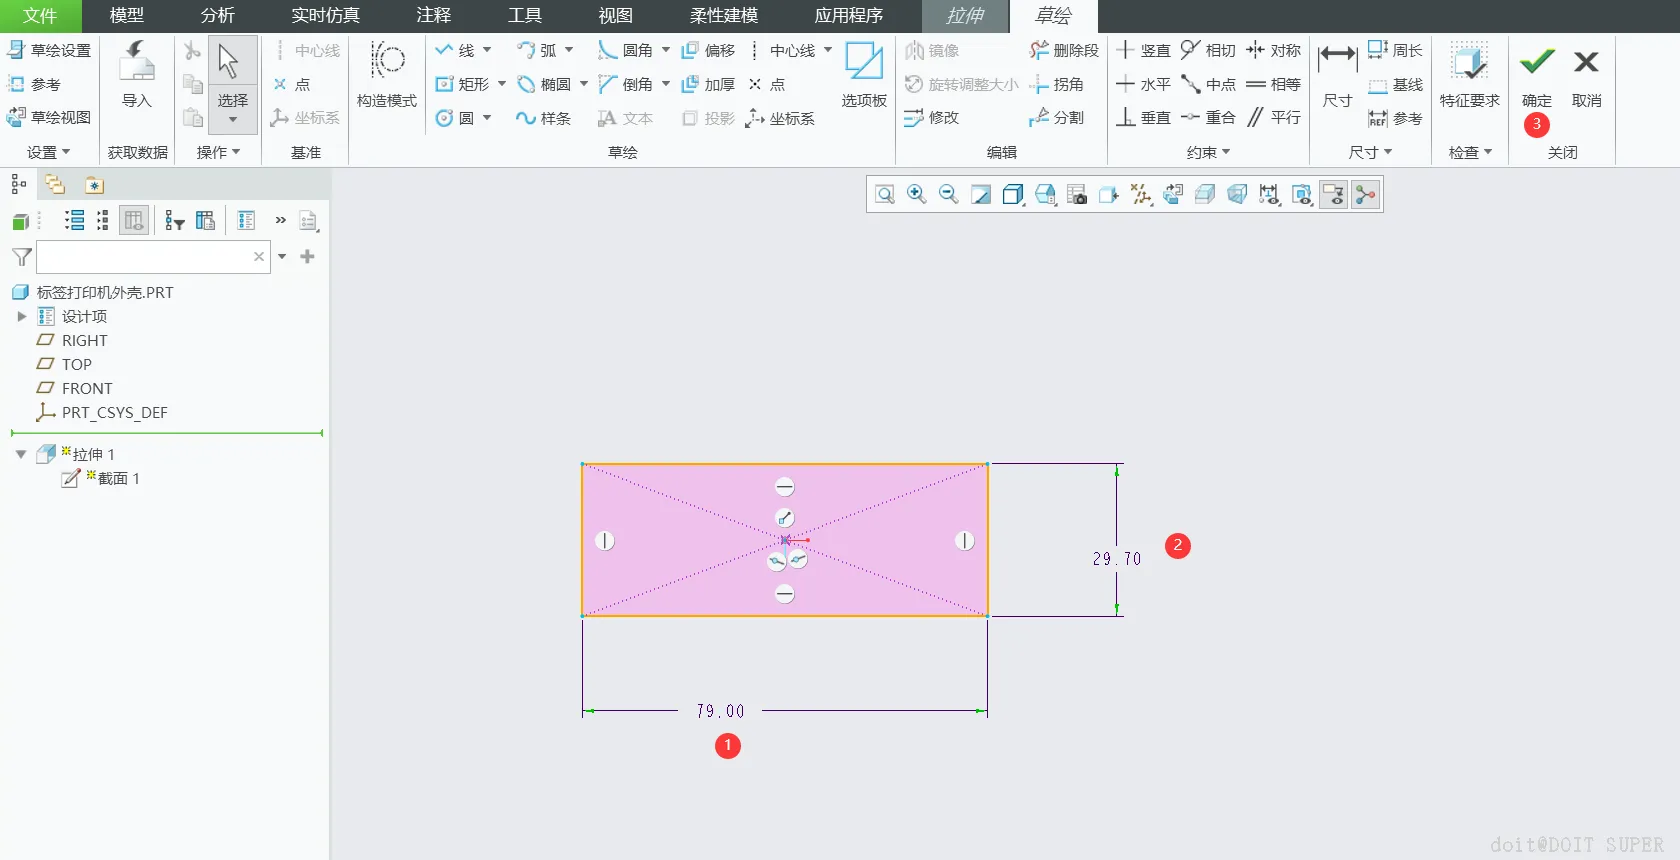
Task: Toggle dimension display button in view toolbar
Action: click(1270, 194)
